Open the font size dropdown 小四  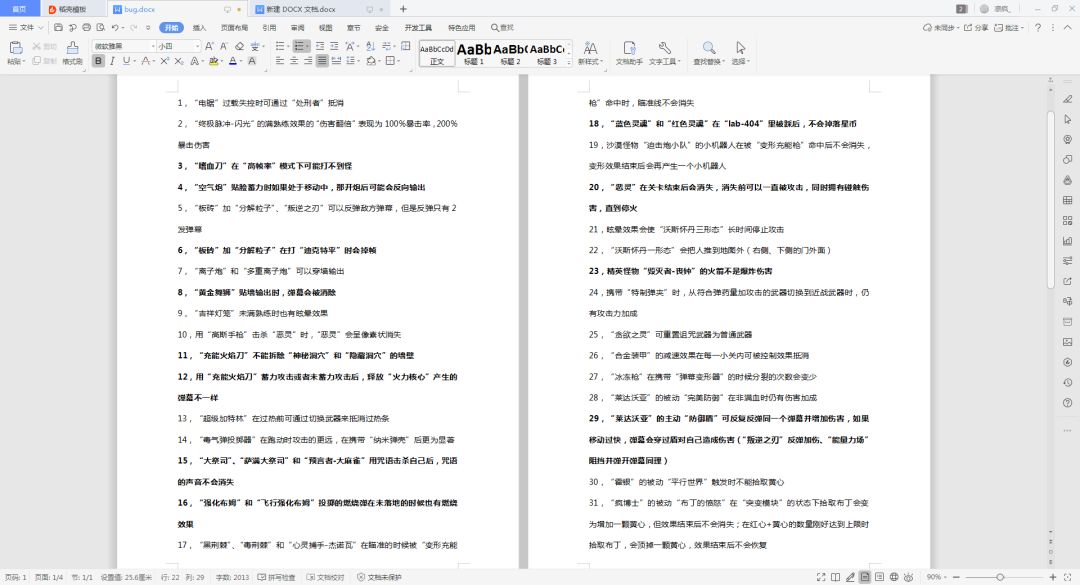(198, 46)
